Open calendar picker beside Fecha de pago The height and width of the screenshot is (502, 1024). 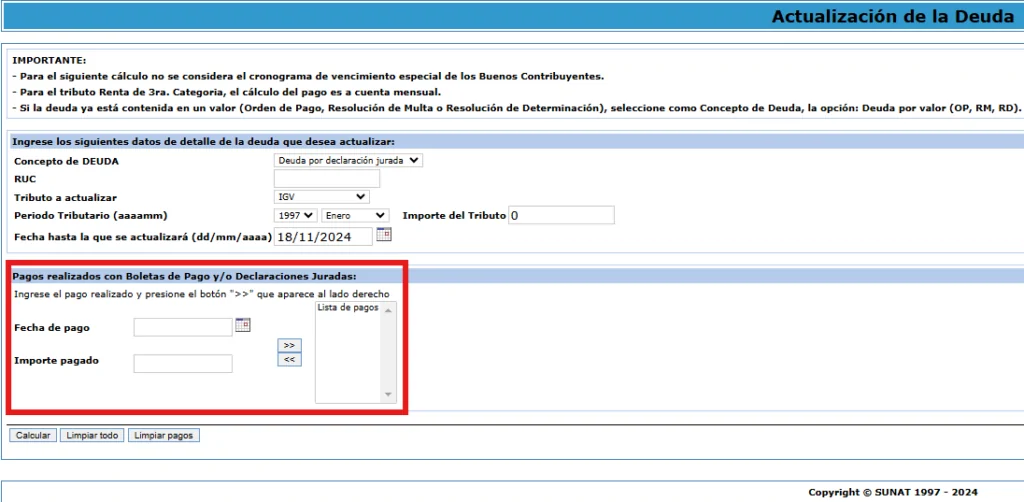[x=242, y=325]
